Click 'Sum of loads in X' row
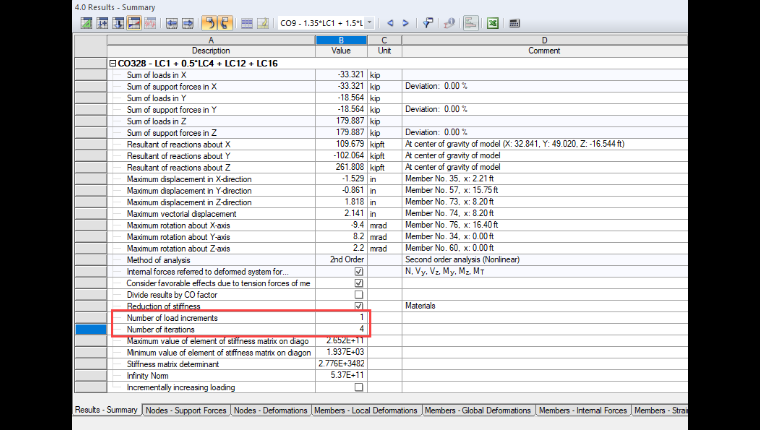760x430 pixels. (380, 75)
